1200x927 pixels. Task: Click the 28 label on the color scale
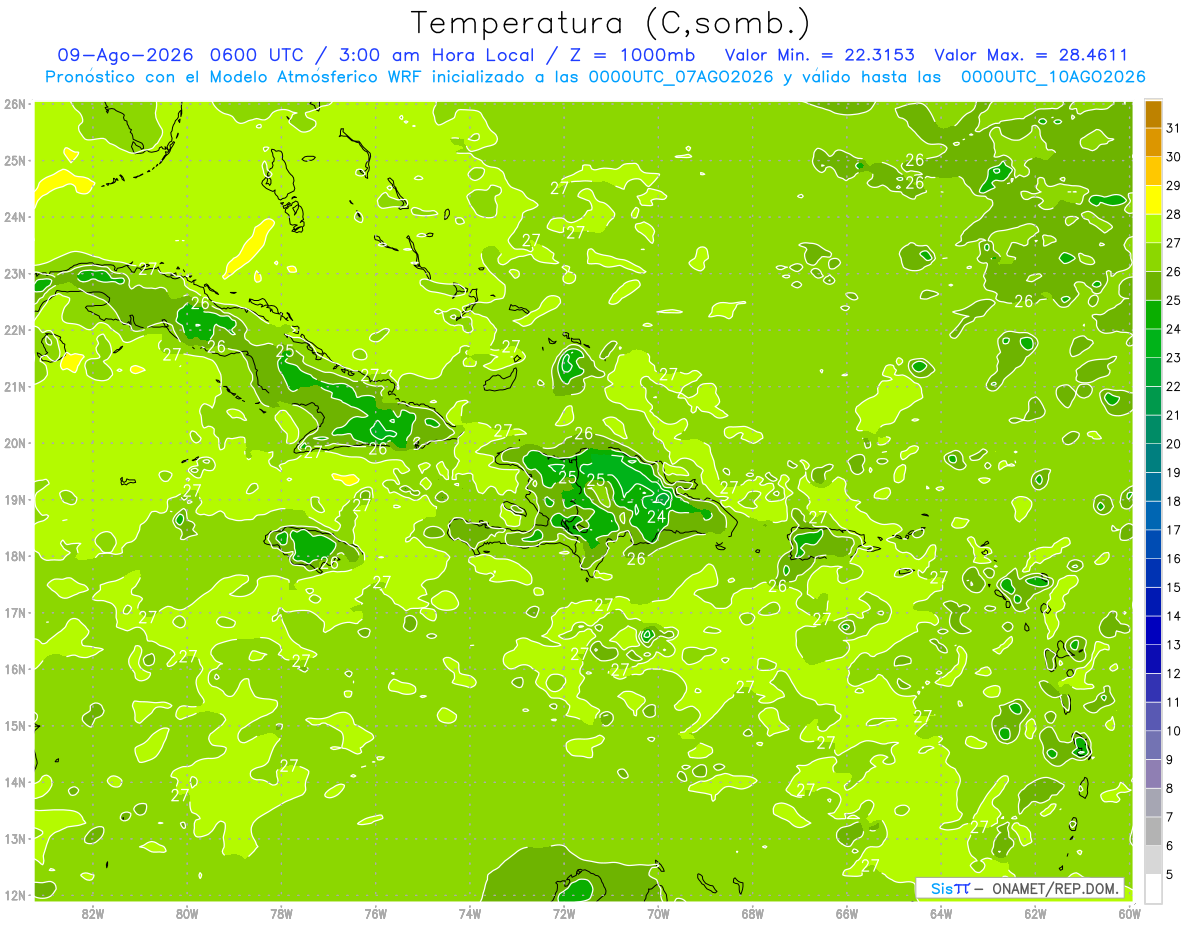pyautogui.click(x=1174, y=214)
